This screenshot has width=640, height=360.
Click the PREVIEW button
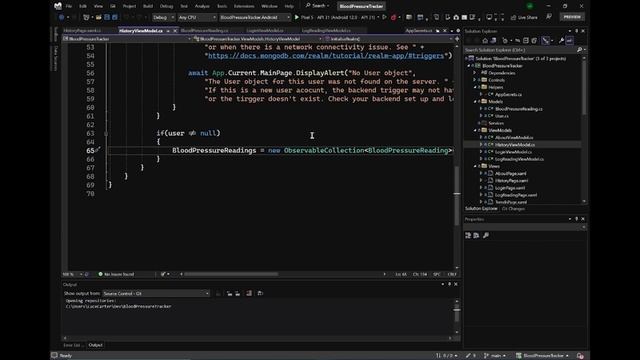pos(572,17)
